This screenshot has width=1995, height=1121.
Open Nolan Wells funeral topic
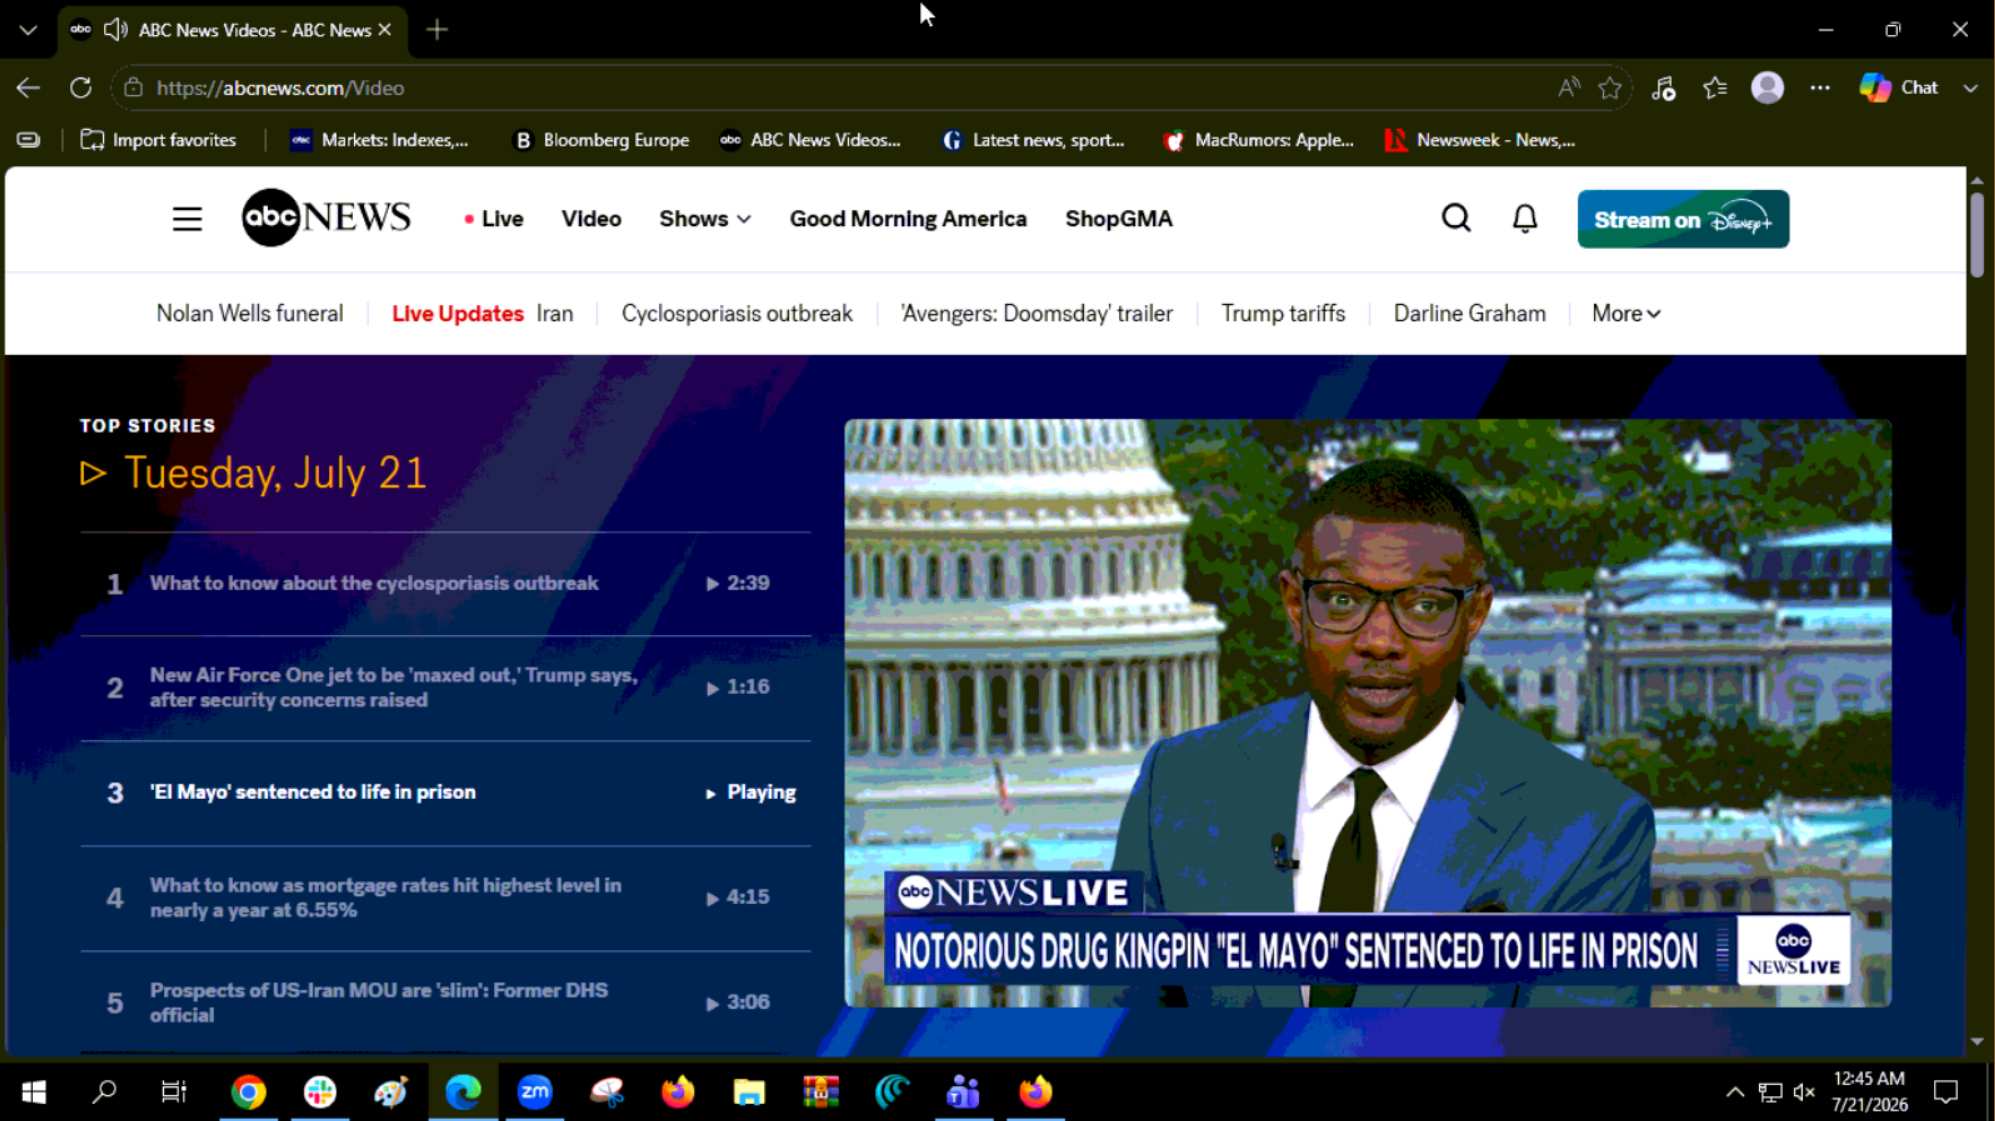click(250, 314)
